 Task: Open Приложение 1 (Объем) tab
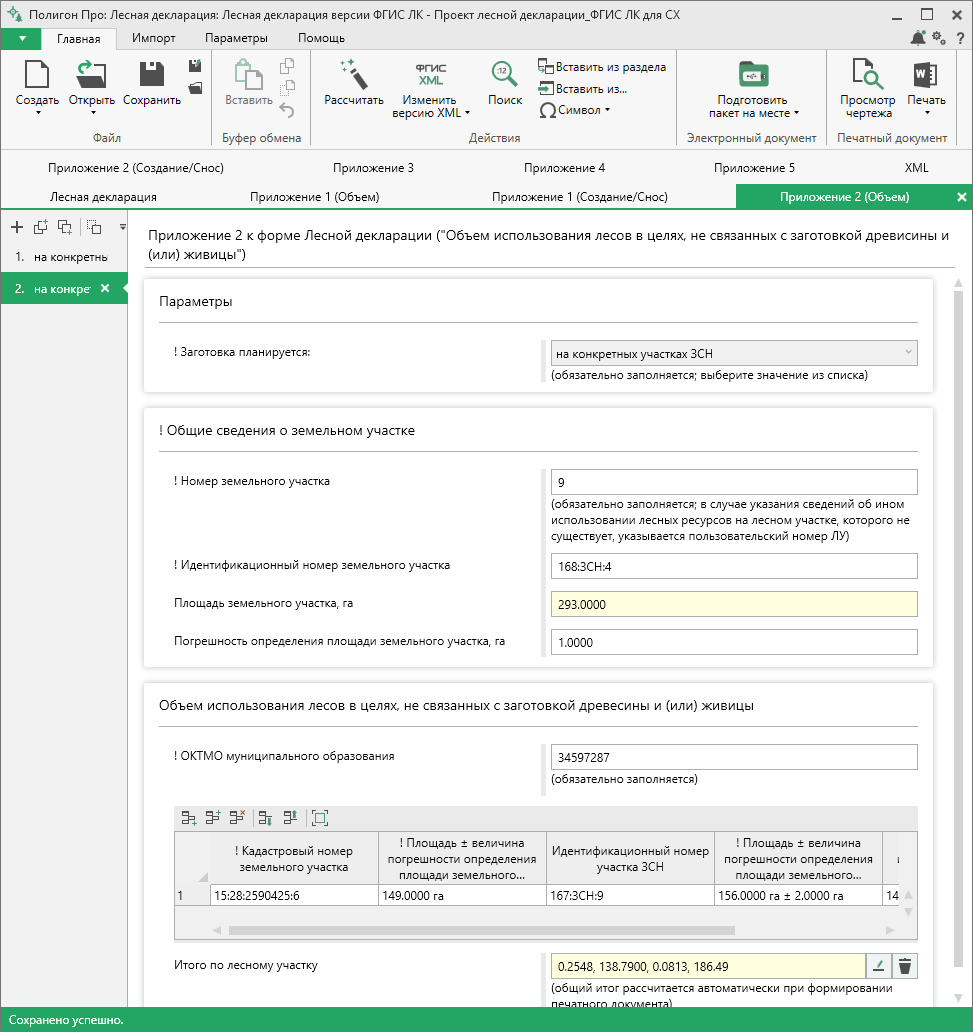point(315,197)
